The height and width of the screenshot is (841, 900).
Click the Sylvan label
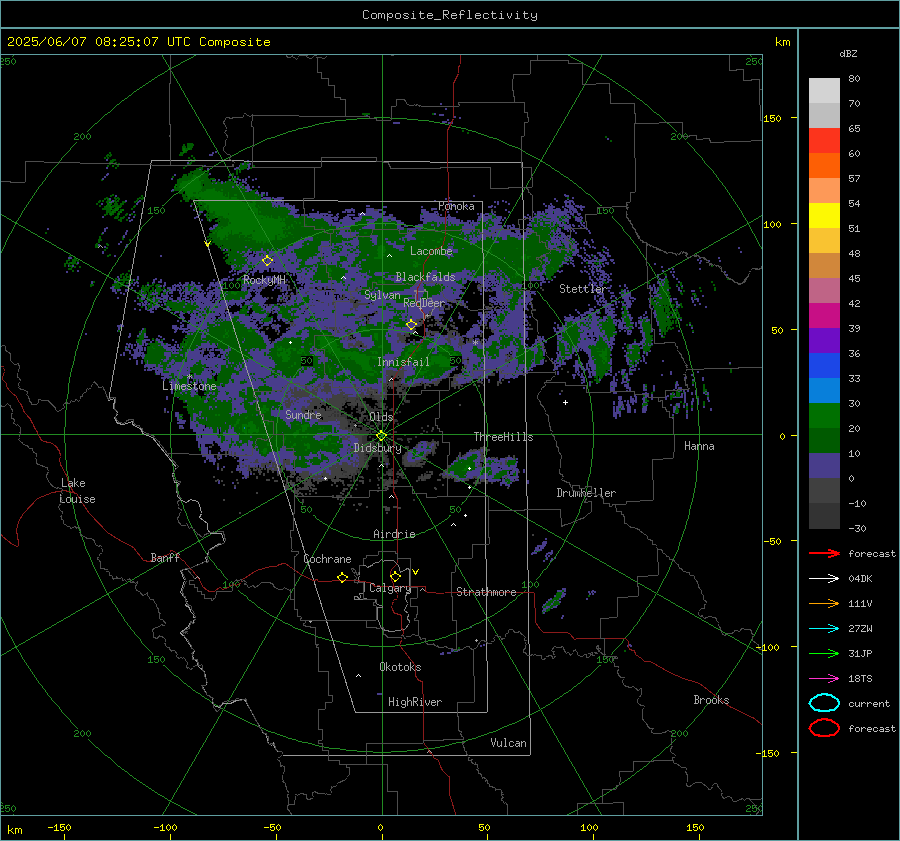coord(382,295)
